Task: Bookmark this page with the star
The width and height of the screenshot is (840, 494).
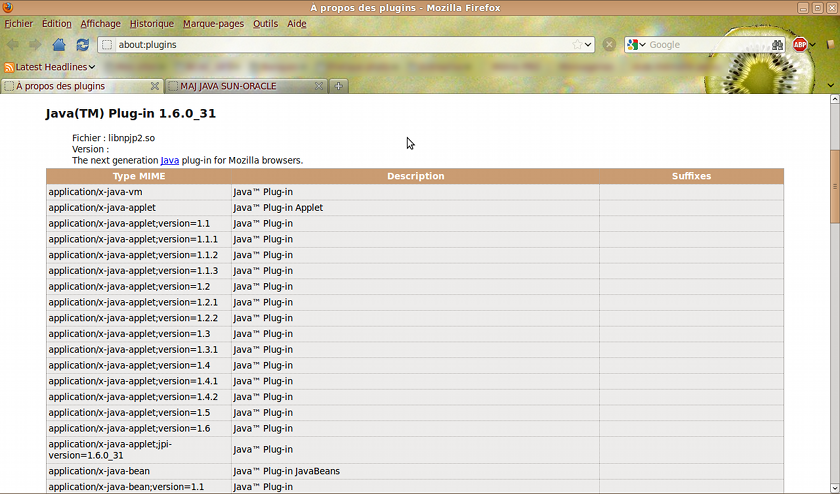Action: coord(577,45)
